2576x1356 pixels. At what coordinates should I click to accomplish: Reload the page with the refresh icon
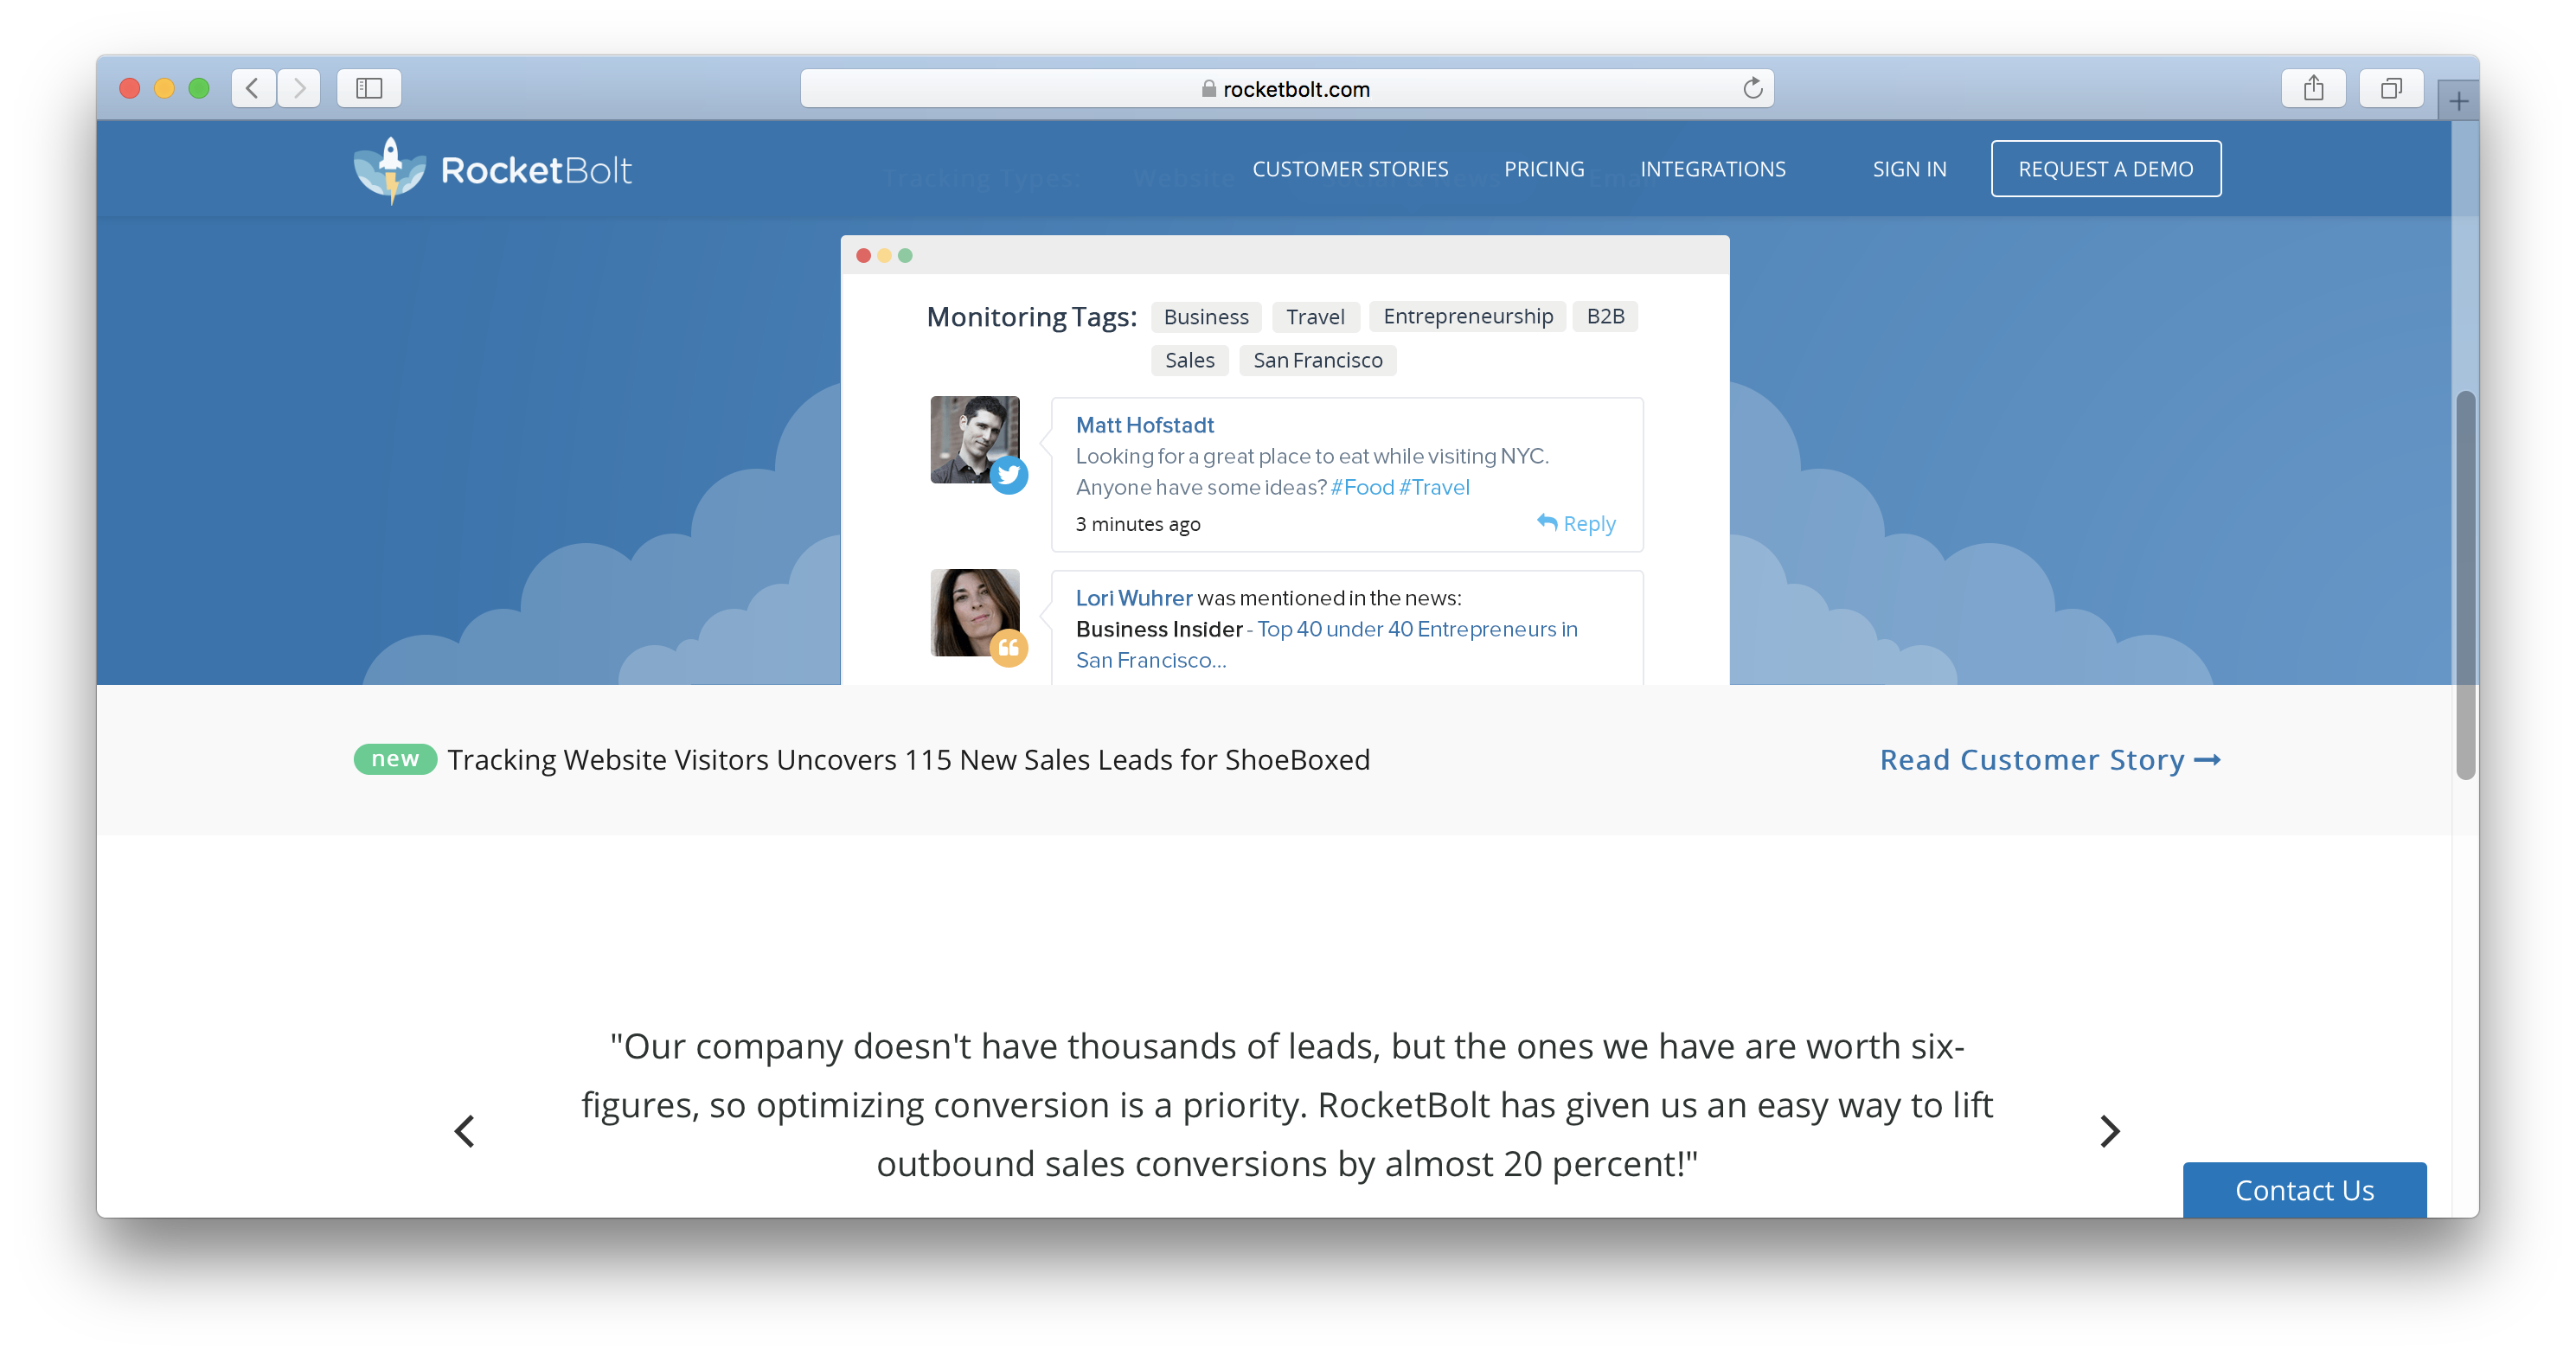(x=1752, y=88)
